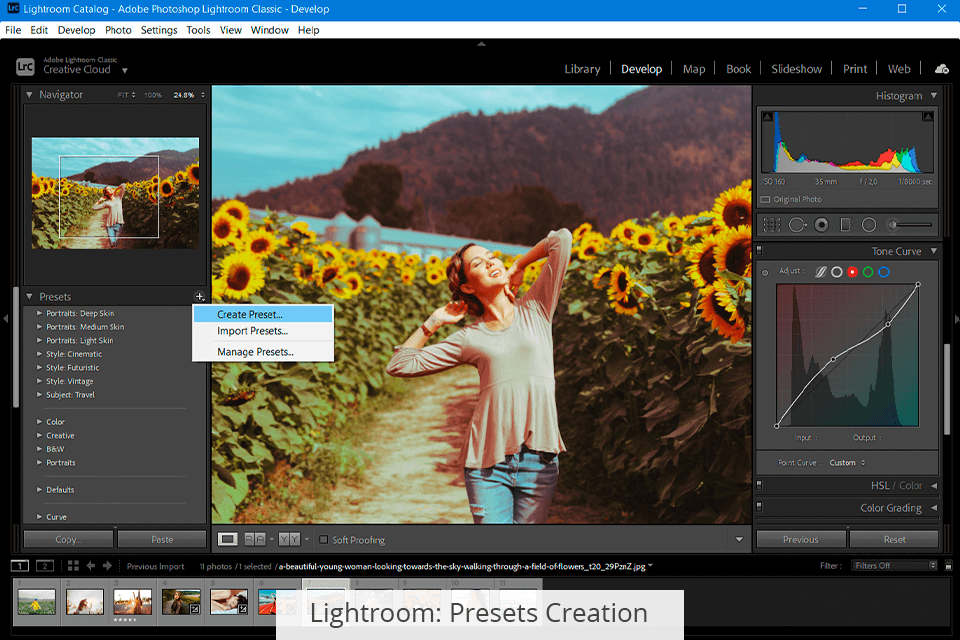Open the Point Curve Custom dropdown
960x640 pixels.
[x=848, y=463]
